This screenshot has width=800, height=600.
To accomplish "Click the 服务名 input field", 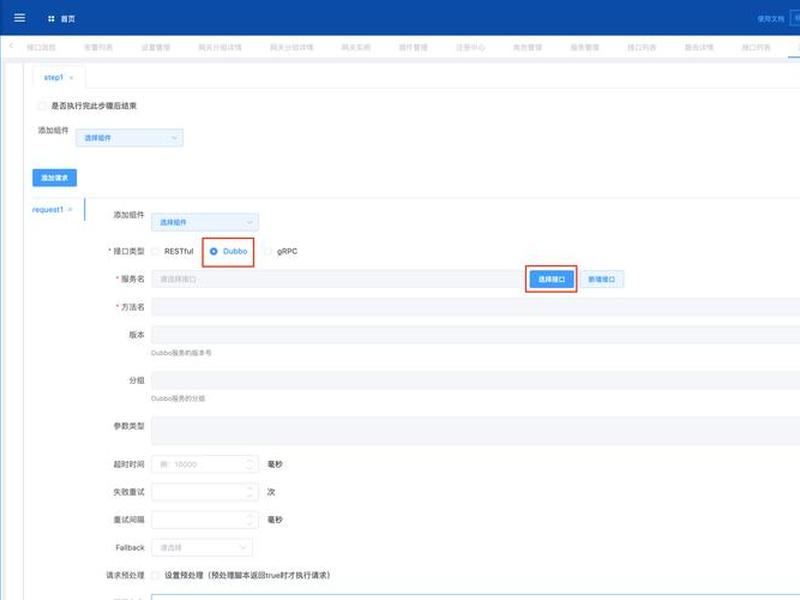I will pos(337,279).
